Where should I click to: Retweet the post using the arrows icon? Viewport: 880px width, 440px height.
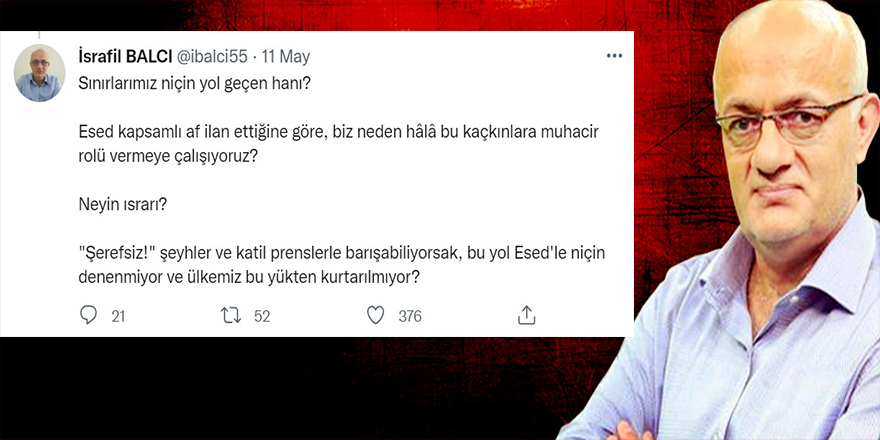point(231,315)
